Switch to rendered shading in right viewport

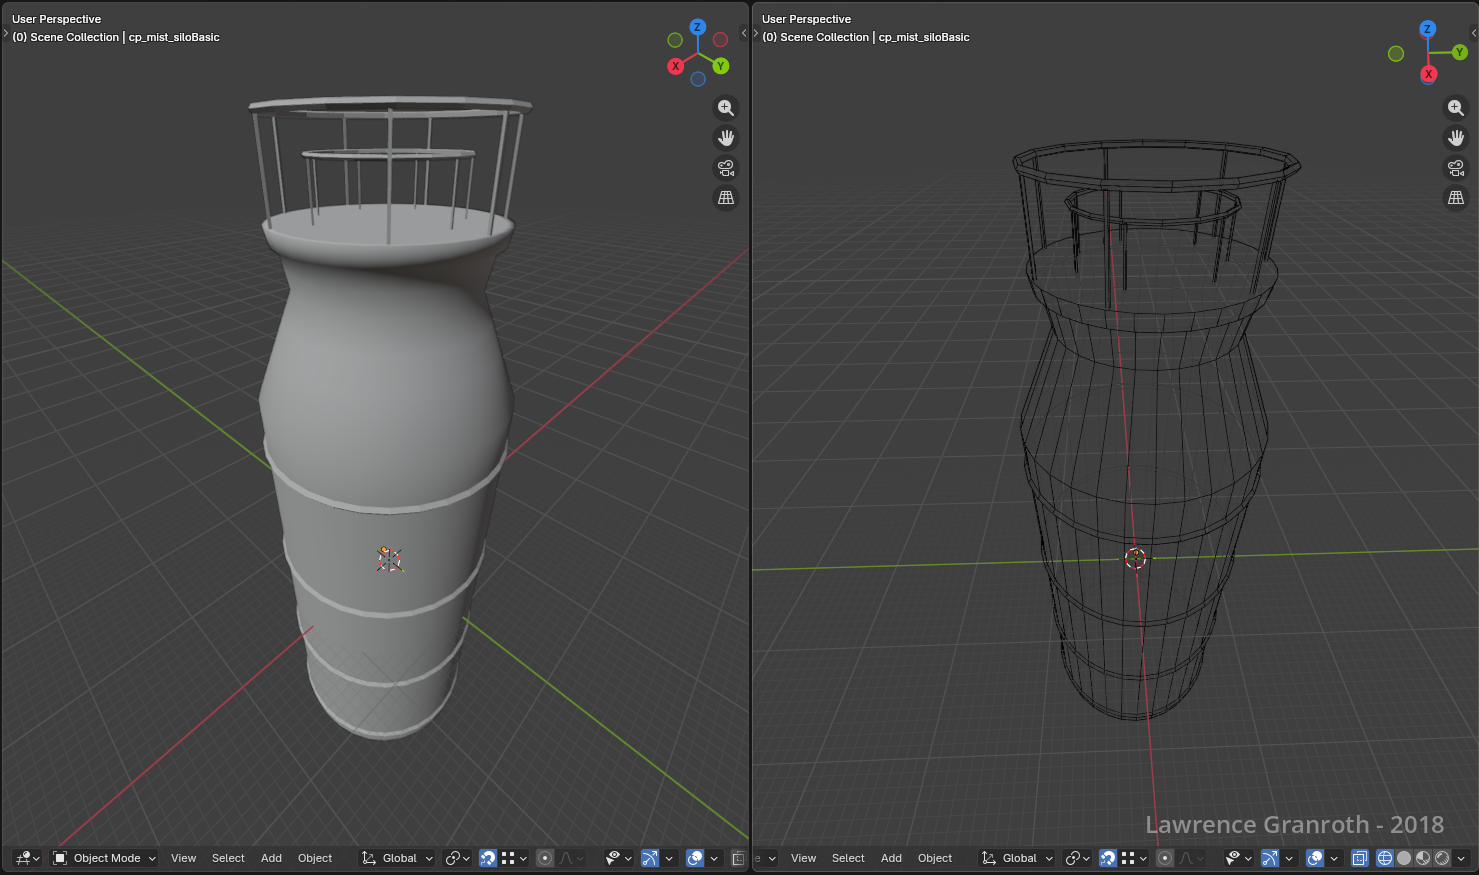(1442, 858)
